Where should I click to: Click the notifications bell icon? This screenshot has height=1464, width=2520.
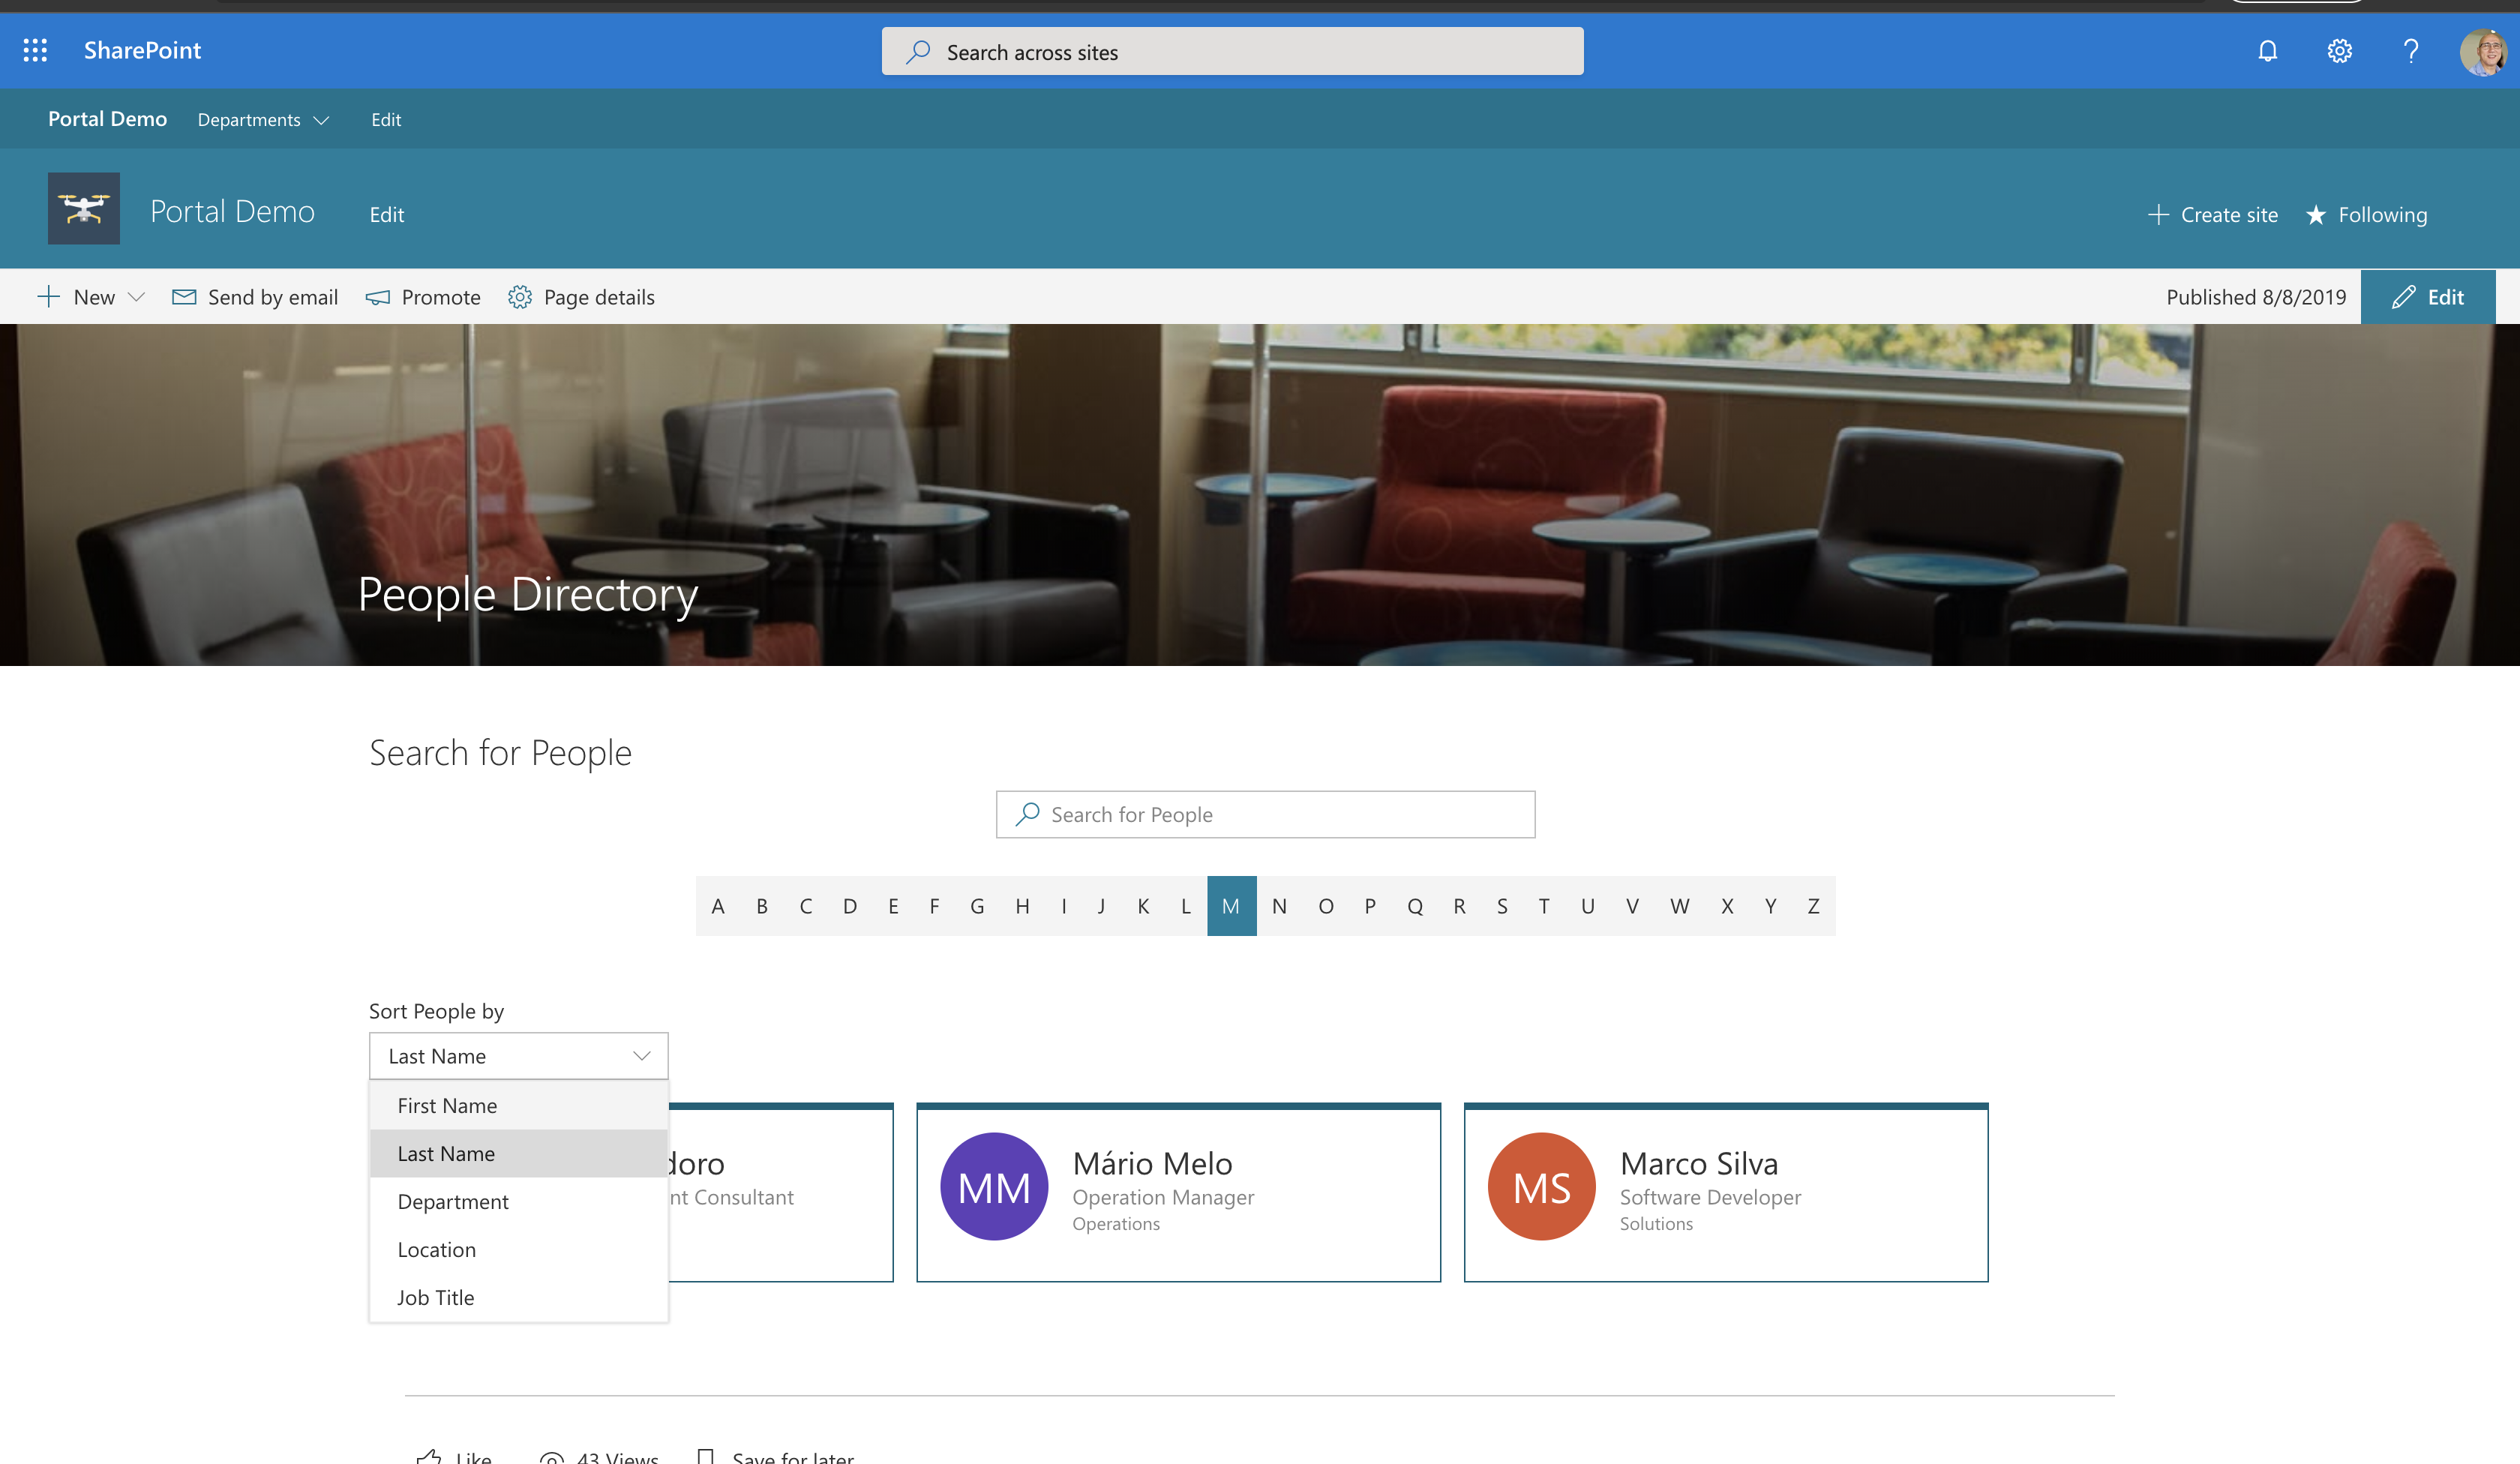pyautogui.click(x=2267, y=50)
